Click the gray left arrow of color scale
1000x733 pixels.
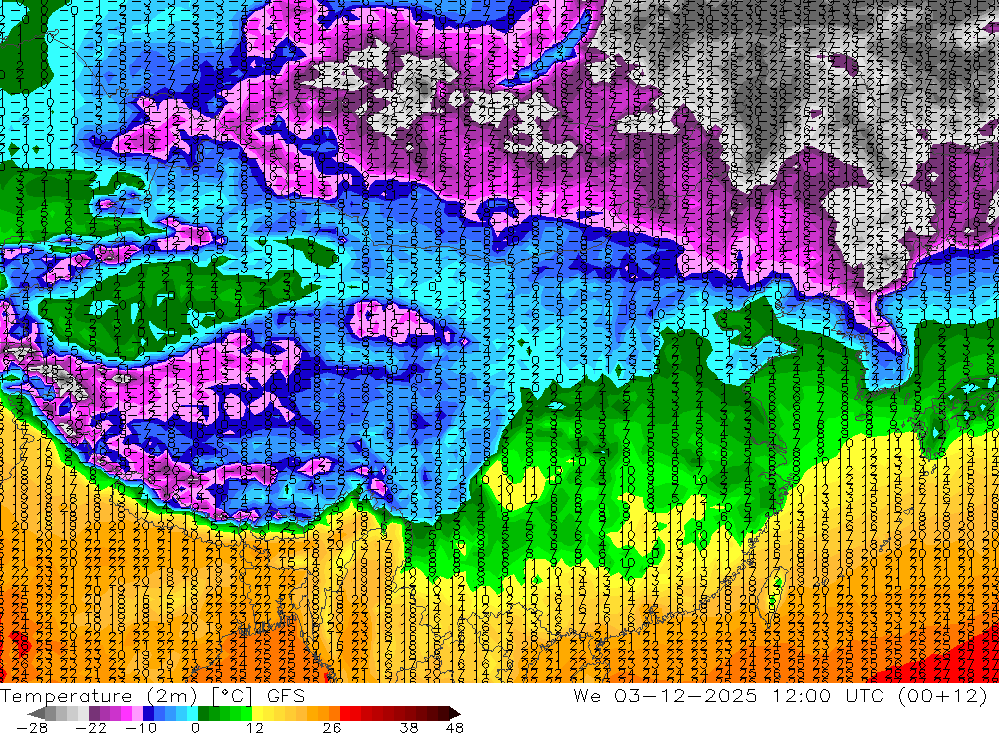click(36, 713)
